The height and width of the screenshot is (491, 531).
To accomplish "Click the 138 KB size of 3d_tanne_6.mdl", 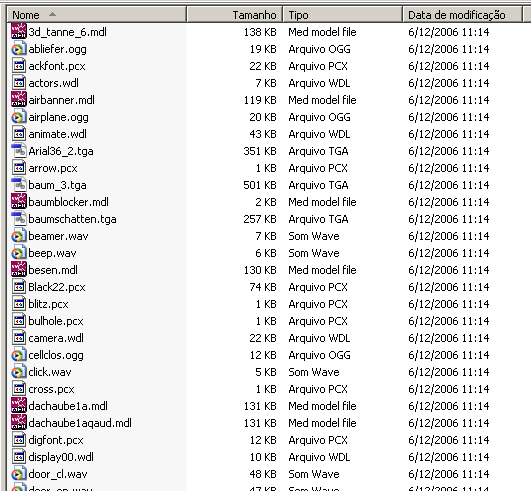I will point(260,32).
